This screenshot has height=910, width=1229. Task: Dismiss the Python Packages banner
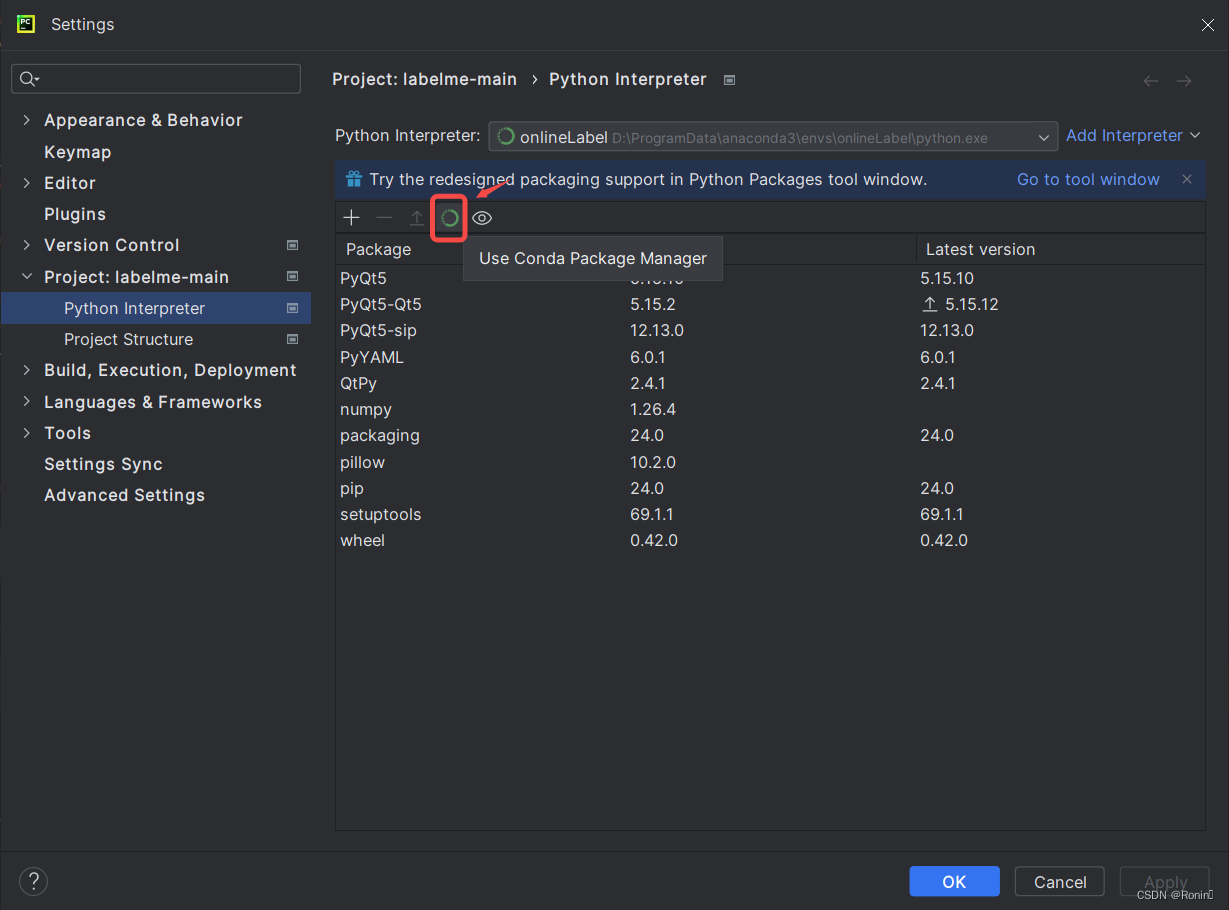tap(1187, 180)
